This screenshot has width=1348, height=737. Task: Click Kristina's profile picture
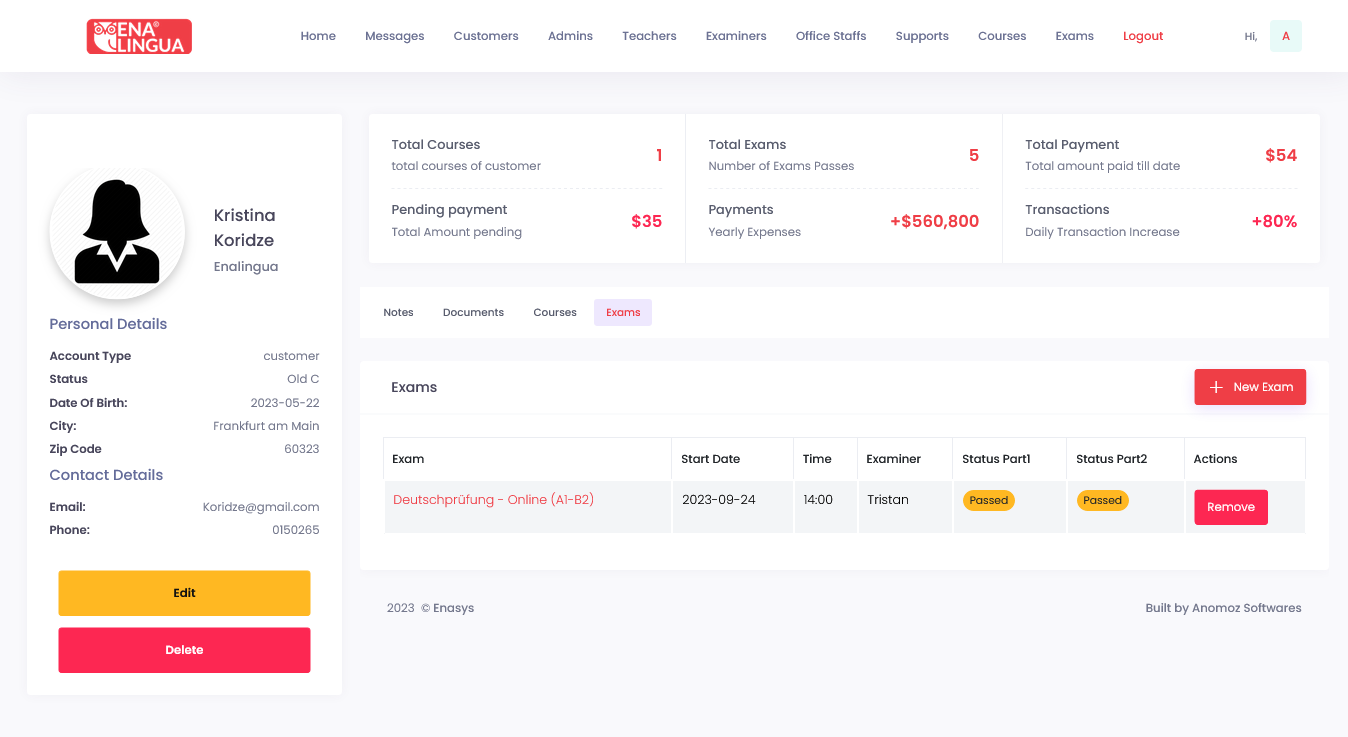pos(116,230)
